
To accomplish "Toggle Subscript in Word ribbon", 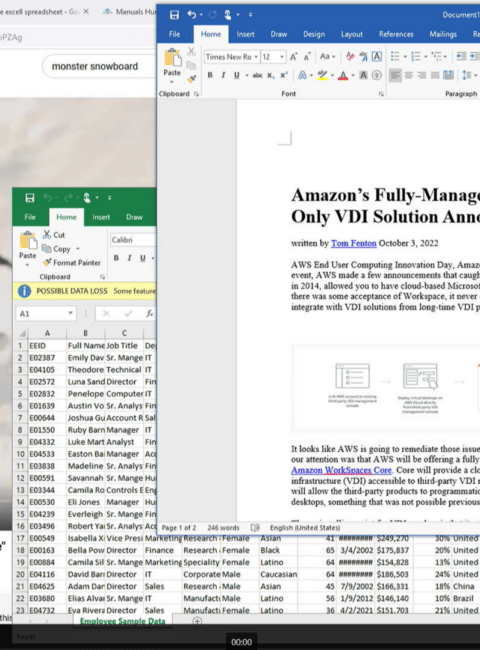I will (270, 75).
